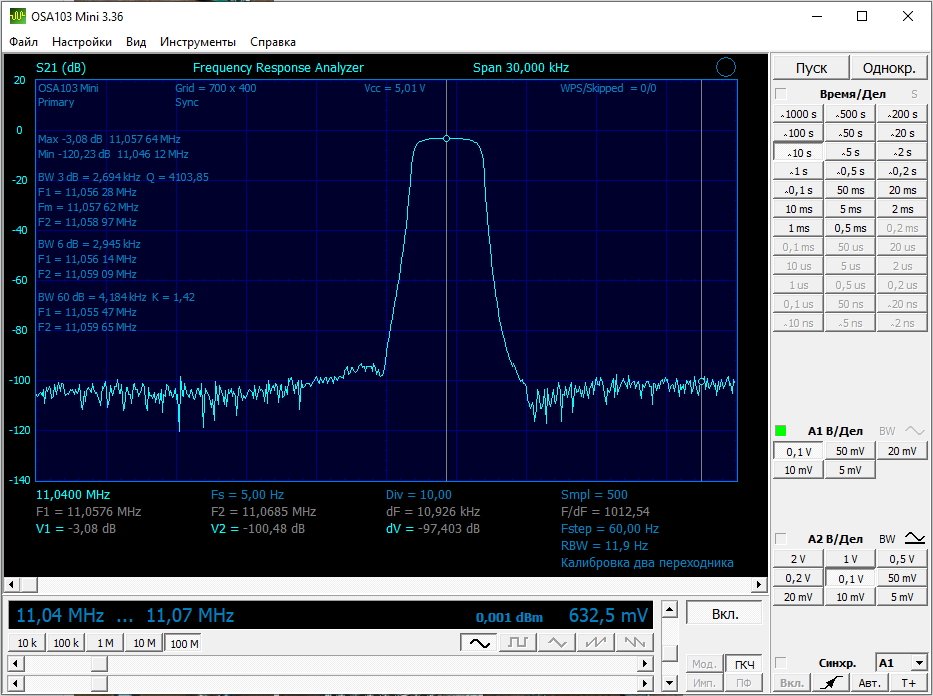Toggle the Синхр. checkbox
Image resolution: width=933 pixels, height=696 pixels.
[781, 663]
